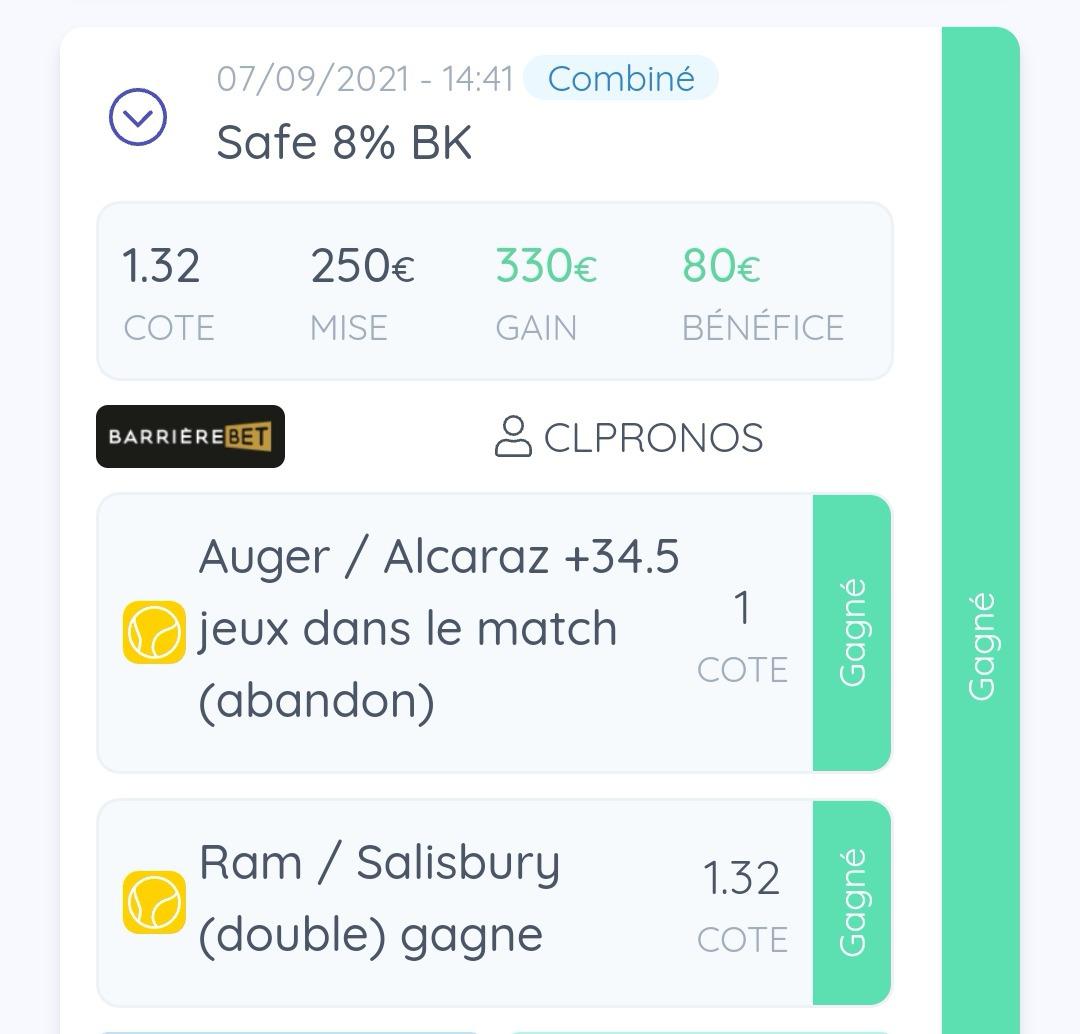Screen dimensions: 1080x1034
Task: Collapse the bet details chevron circle
Action: coord(138,116)
